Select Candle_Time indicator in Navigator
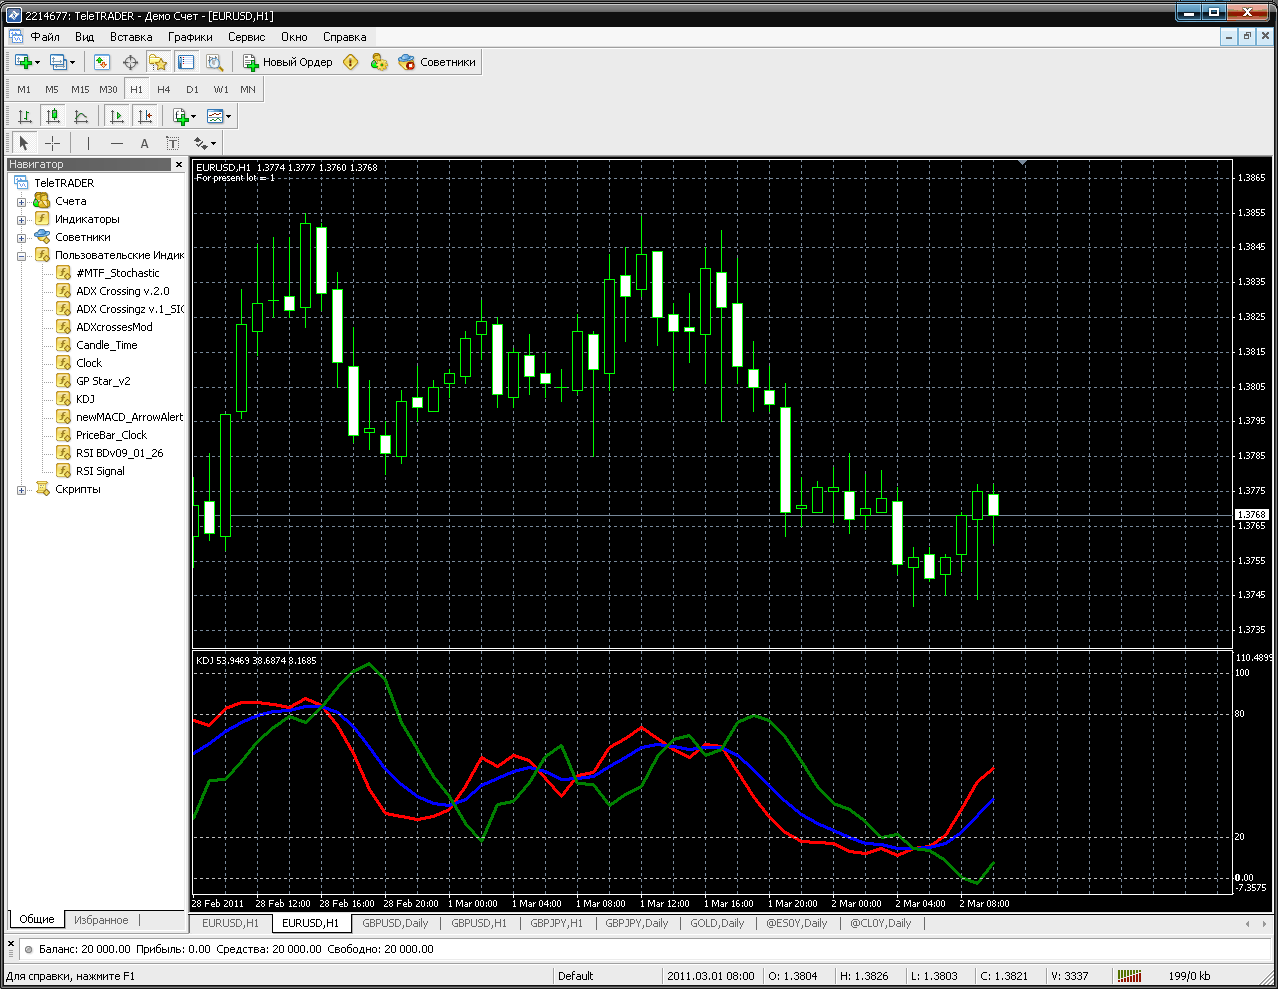Screen dimensions: 1278x989 pyautogui.click(x=107, y=345)
